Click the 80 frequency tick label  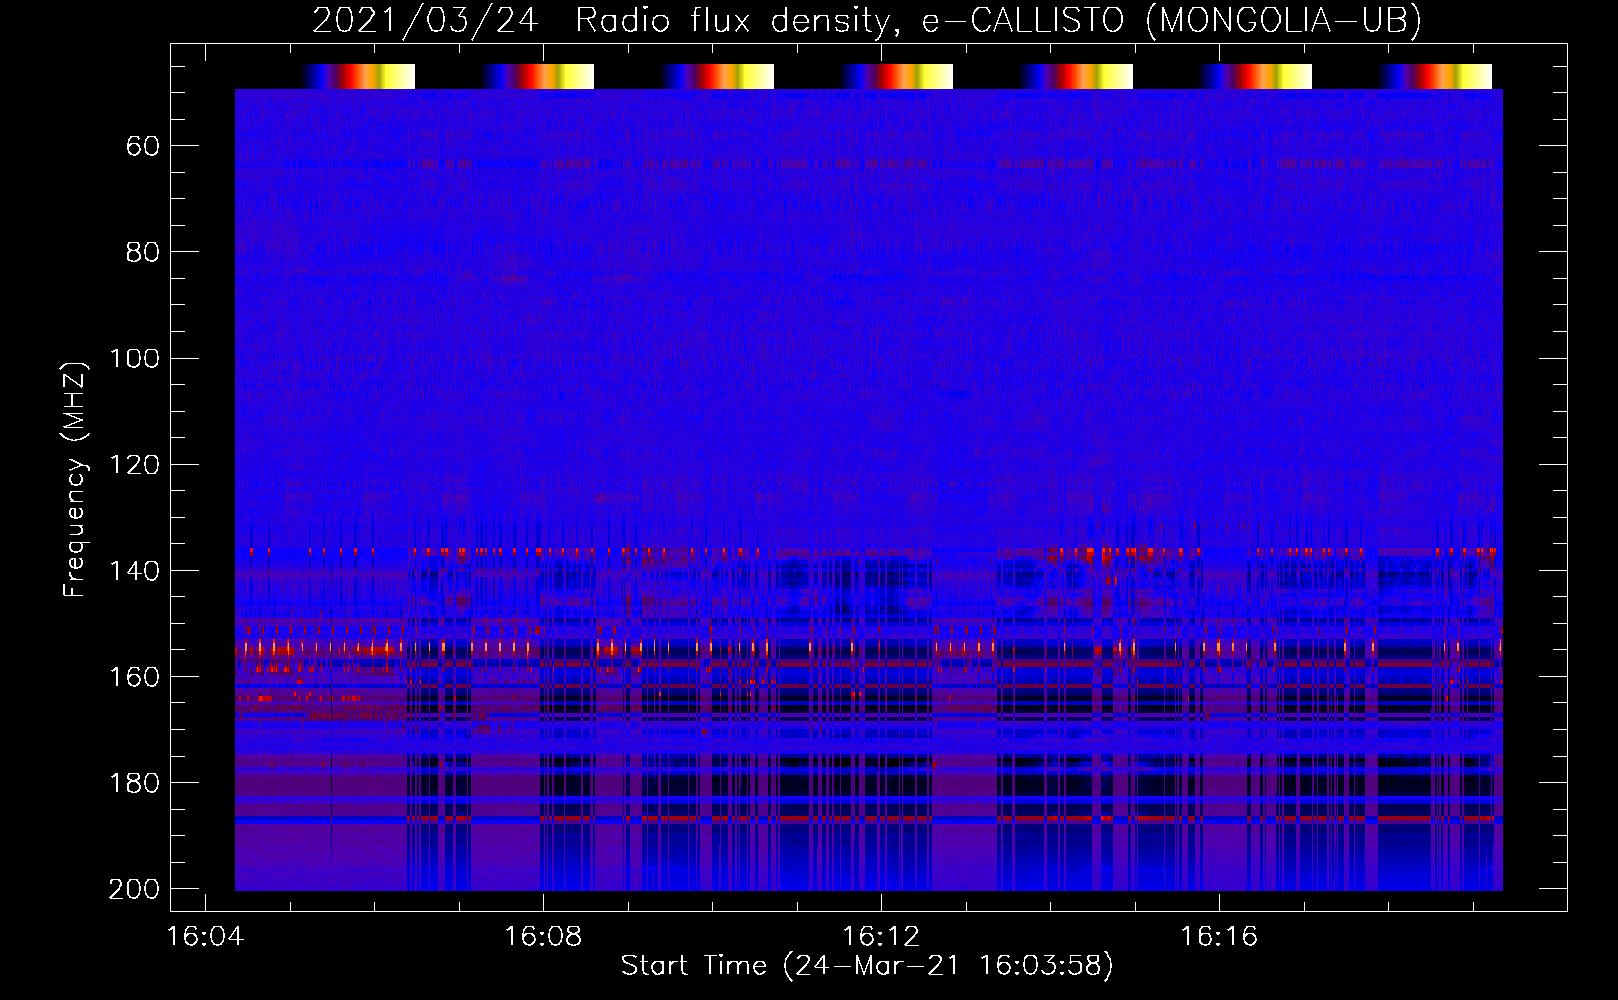tap(143, 253)
